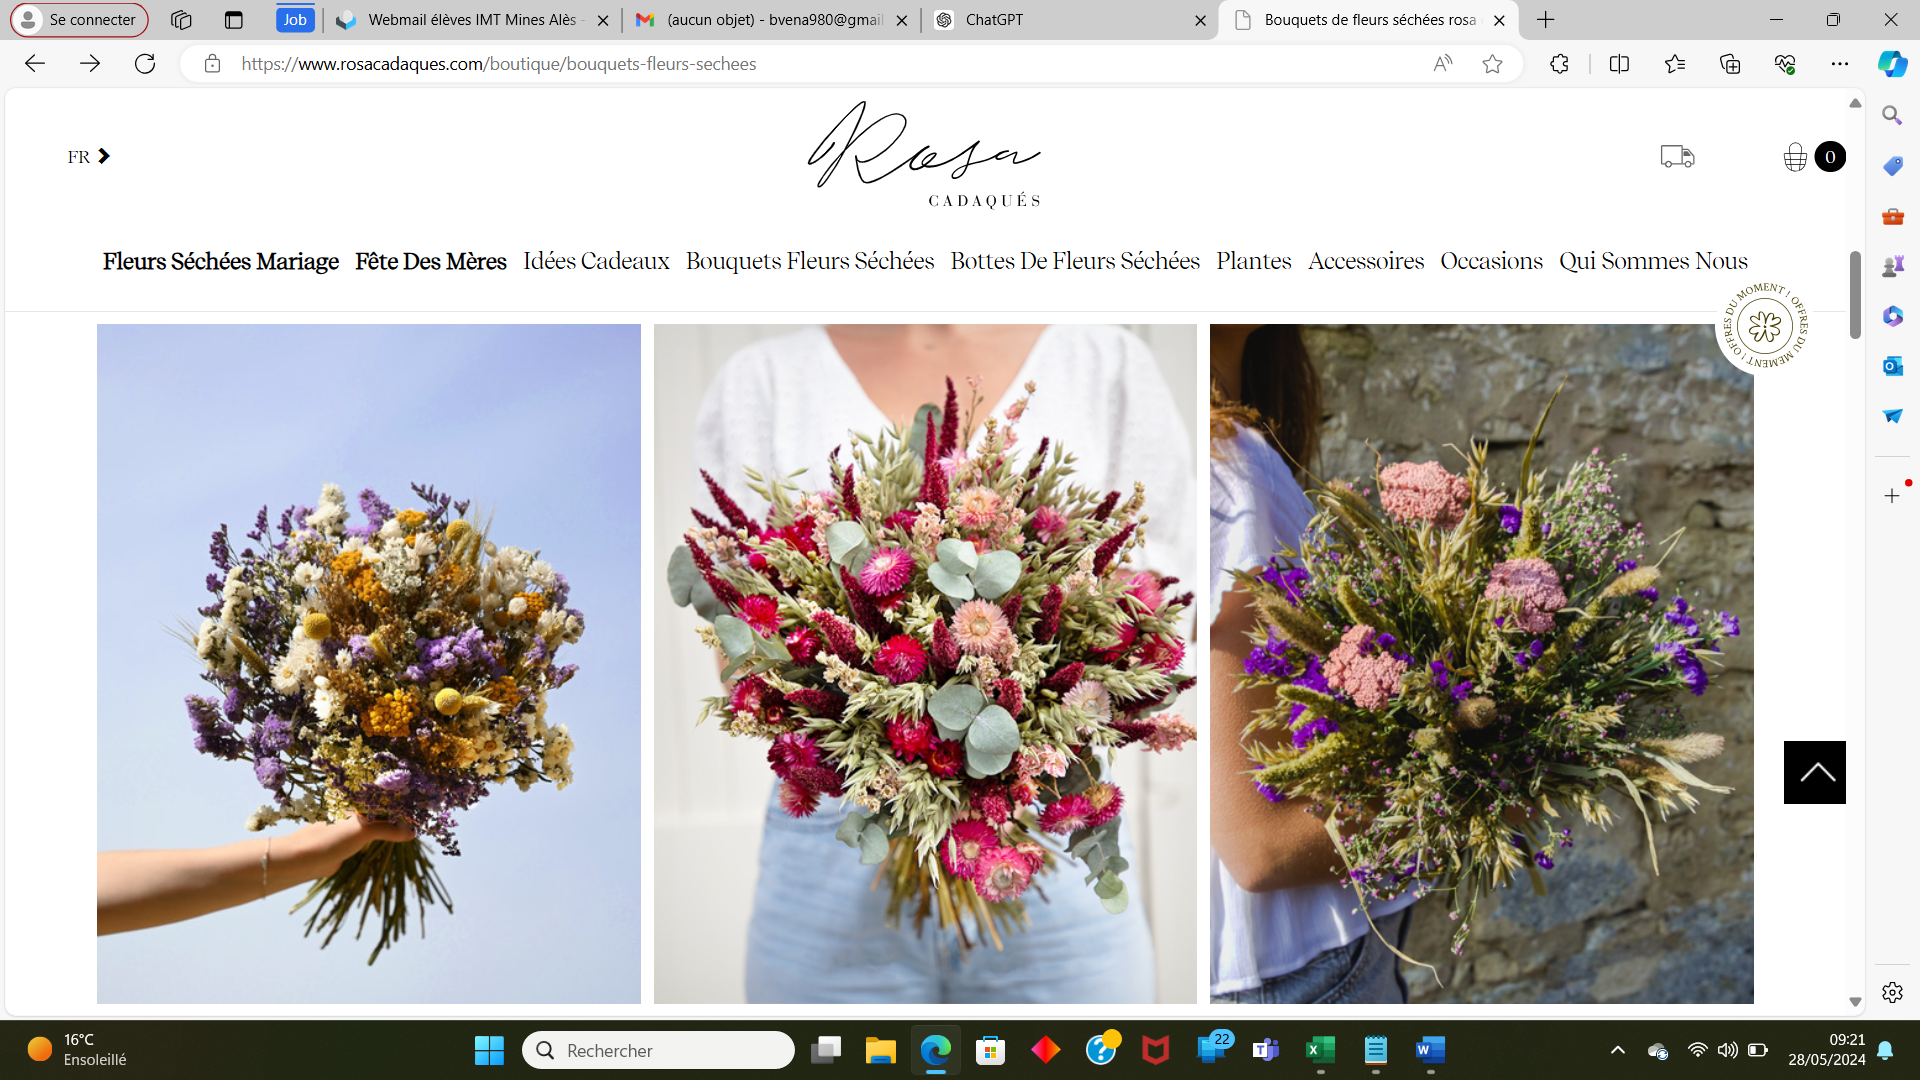
Task: Open the Idées Cadeaux link
Action: click(x=596, y=261)
